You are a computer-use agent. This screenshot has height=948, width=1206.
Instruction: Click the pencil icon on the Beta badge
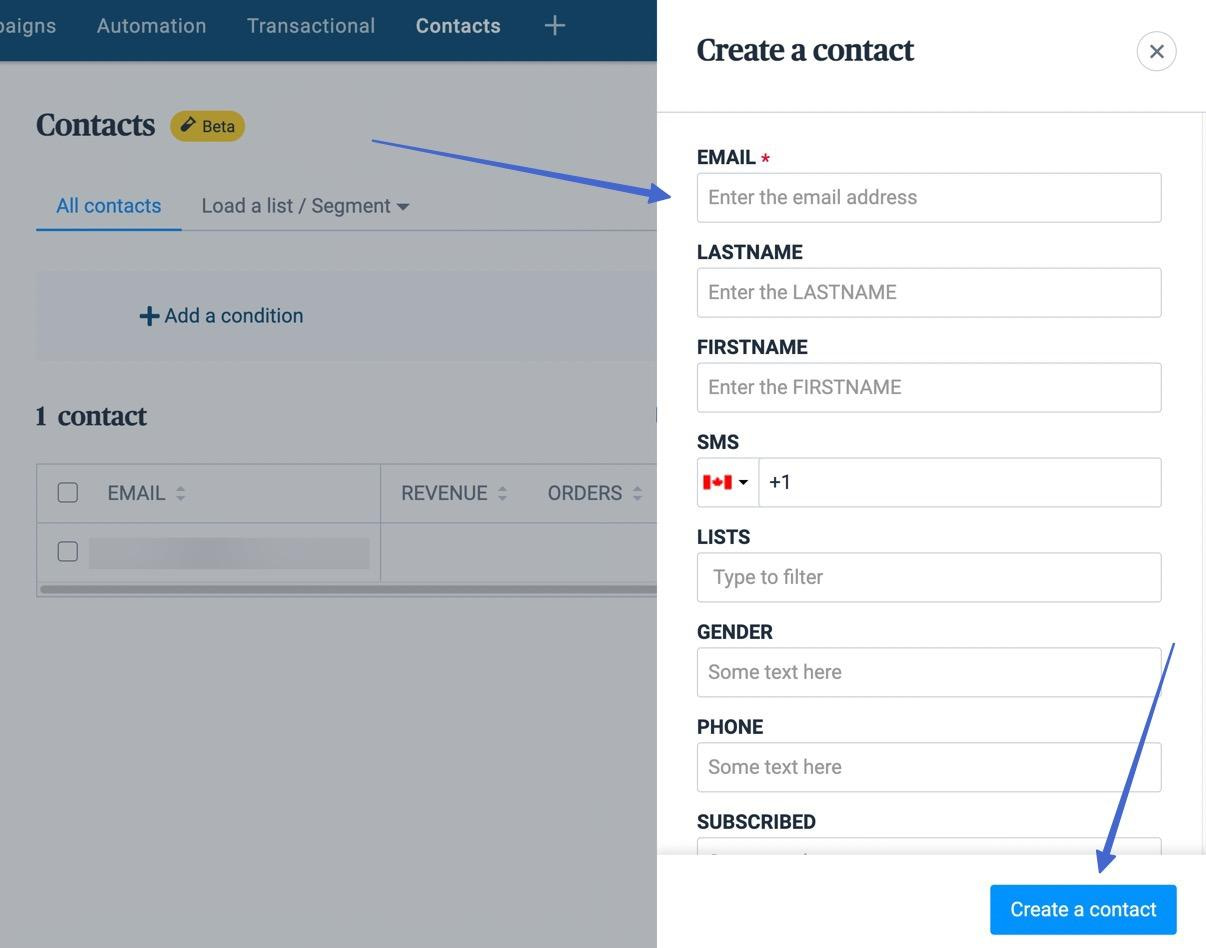[188, 125]
